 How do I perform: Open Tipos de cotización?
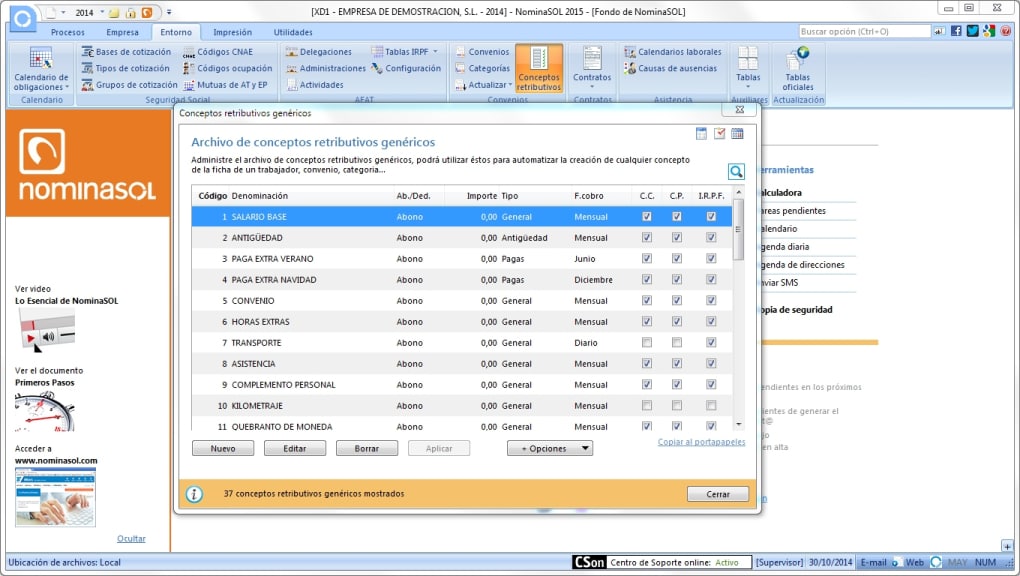coord(126,68)
